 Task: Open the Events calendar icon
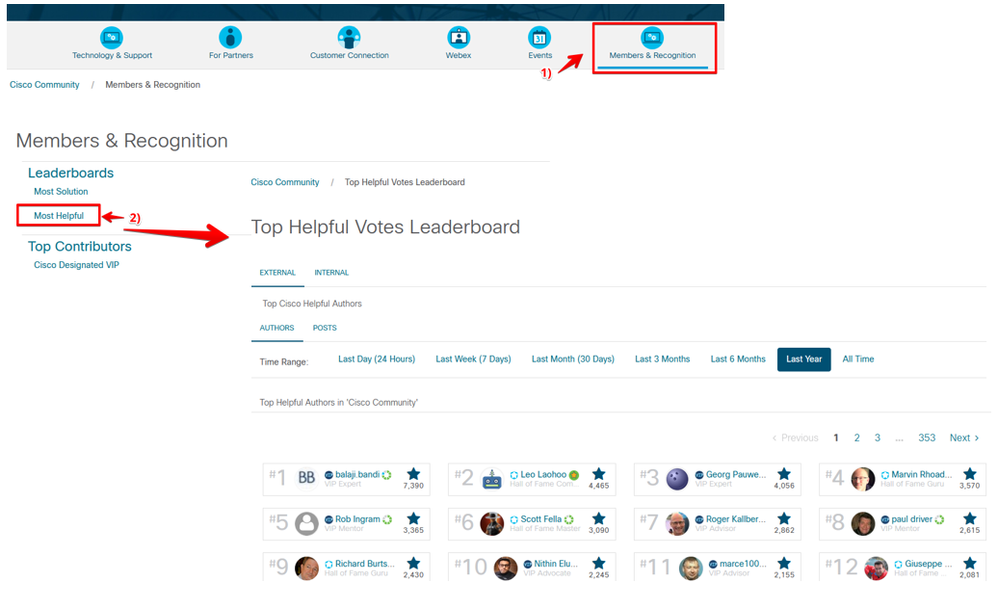pos(540,38)
